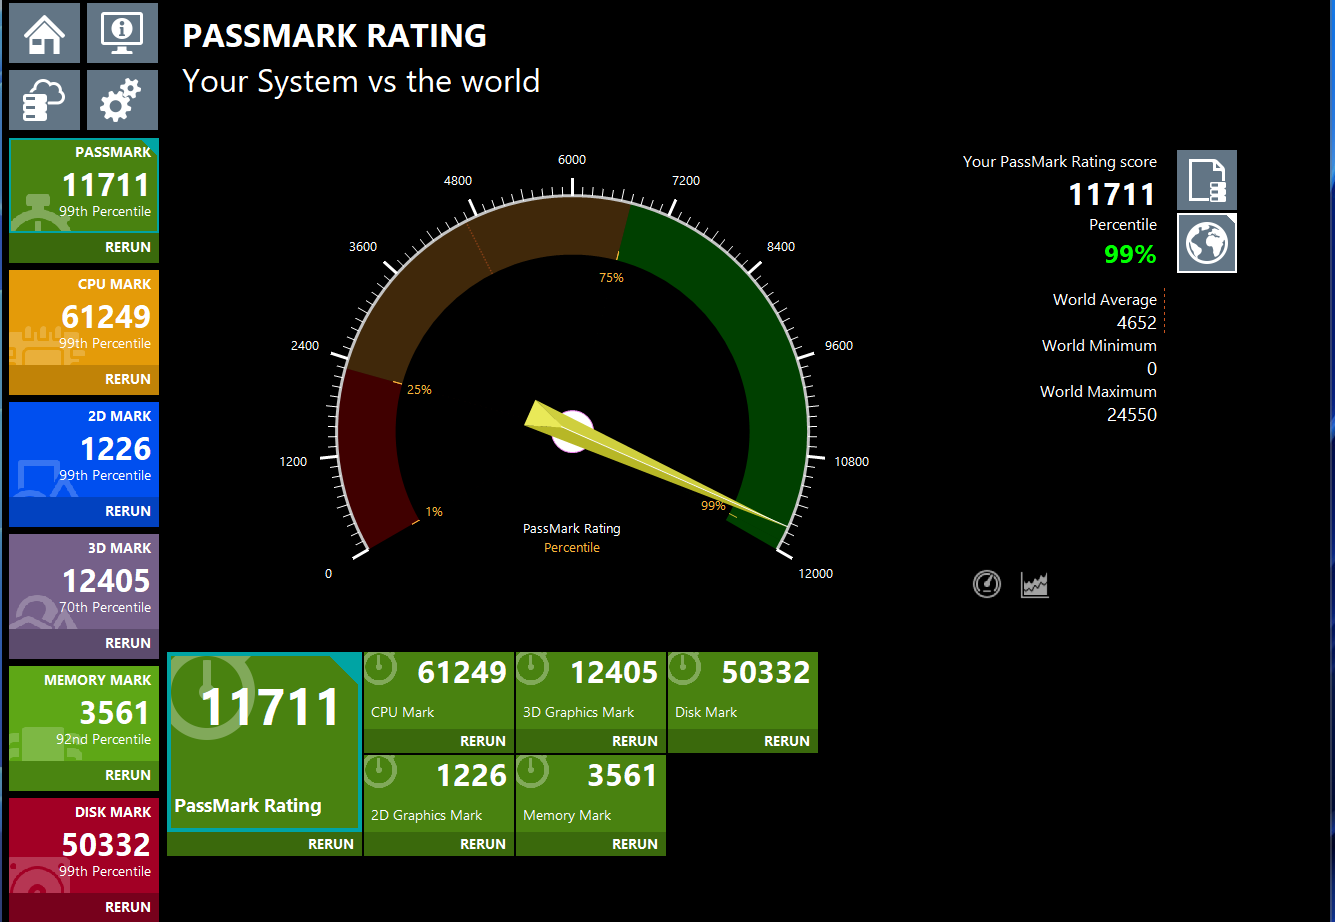1335x922 pixels.
Task: Open the settings gears icon
Action: tap(122, 100)
